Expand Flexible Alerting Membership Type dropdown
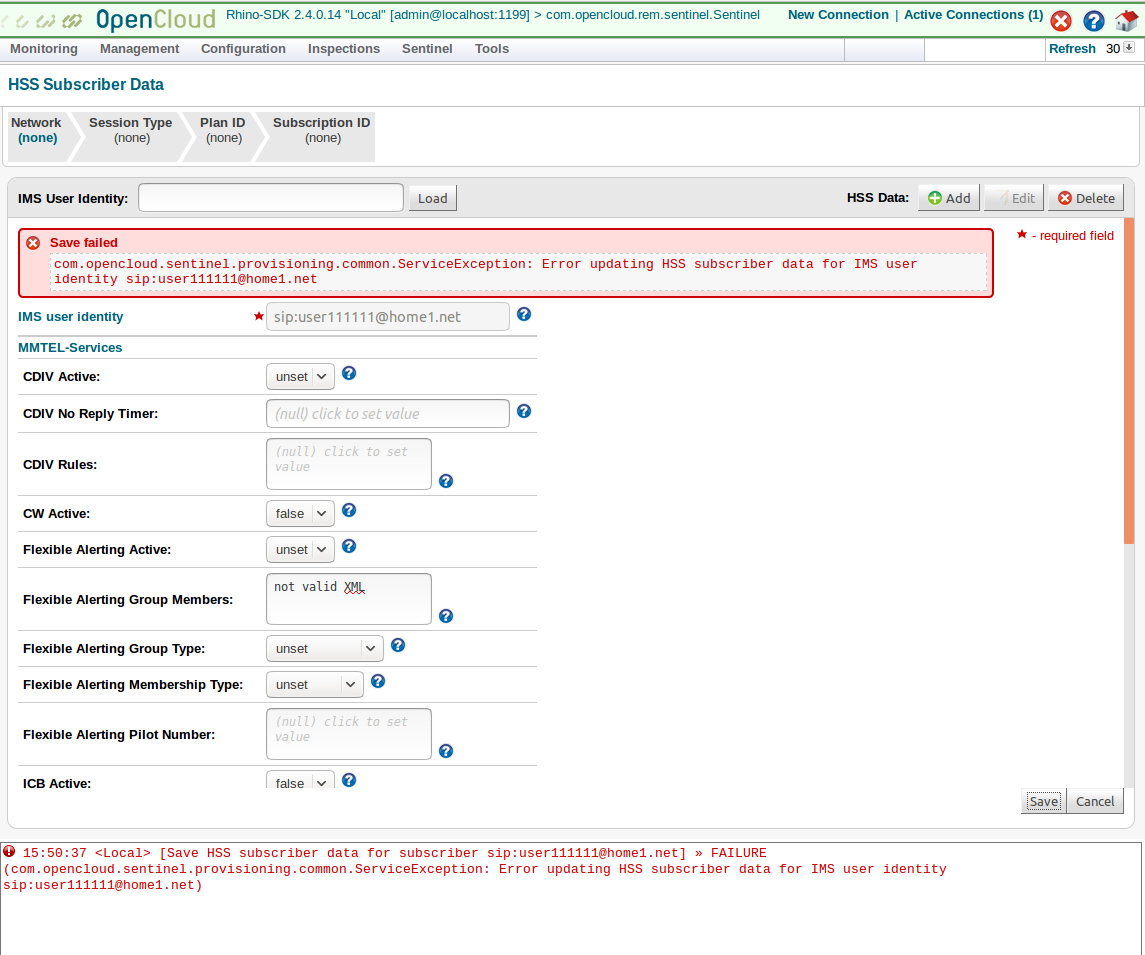Image resolution: width=1145 pixels, height=955 pixels. coord(314,685)
